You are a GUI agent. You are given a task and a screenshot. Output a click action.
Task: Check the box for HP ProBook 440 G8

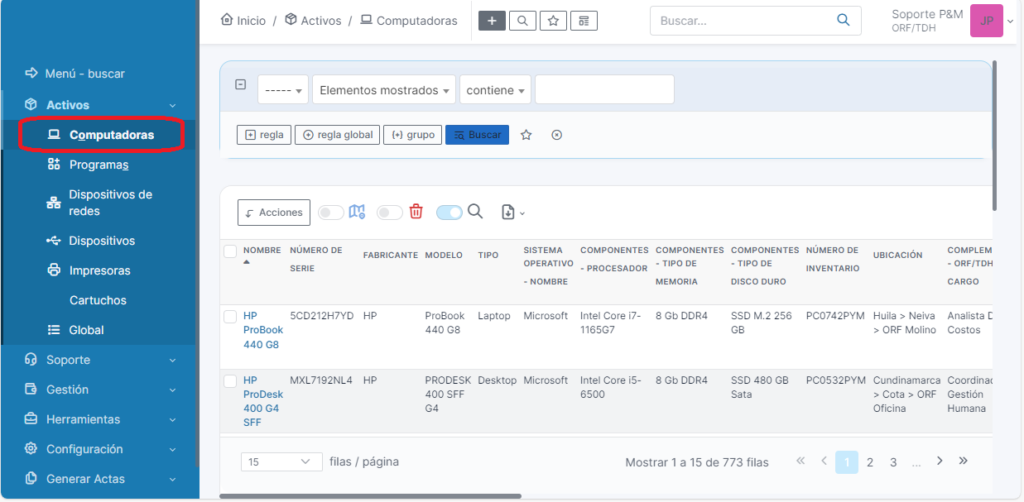click(x=230, y=317)
